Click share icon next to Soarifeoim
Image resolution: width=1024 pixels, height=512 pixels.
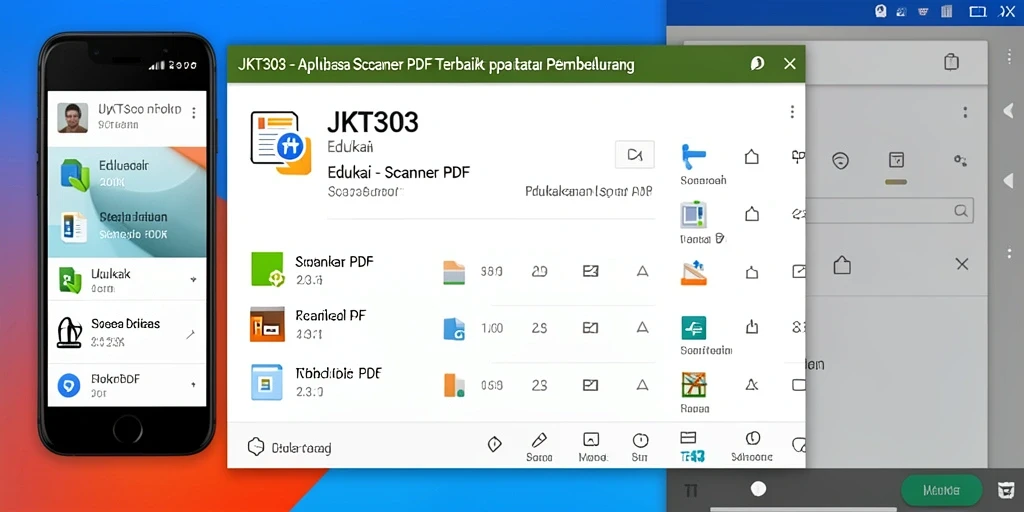tap(752, 327)
